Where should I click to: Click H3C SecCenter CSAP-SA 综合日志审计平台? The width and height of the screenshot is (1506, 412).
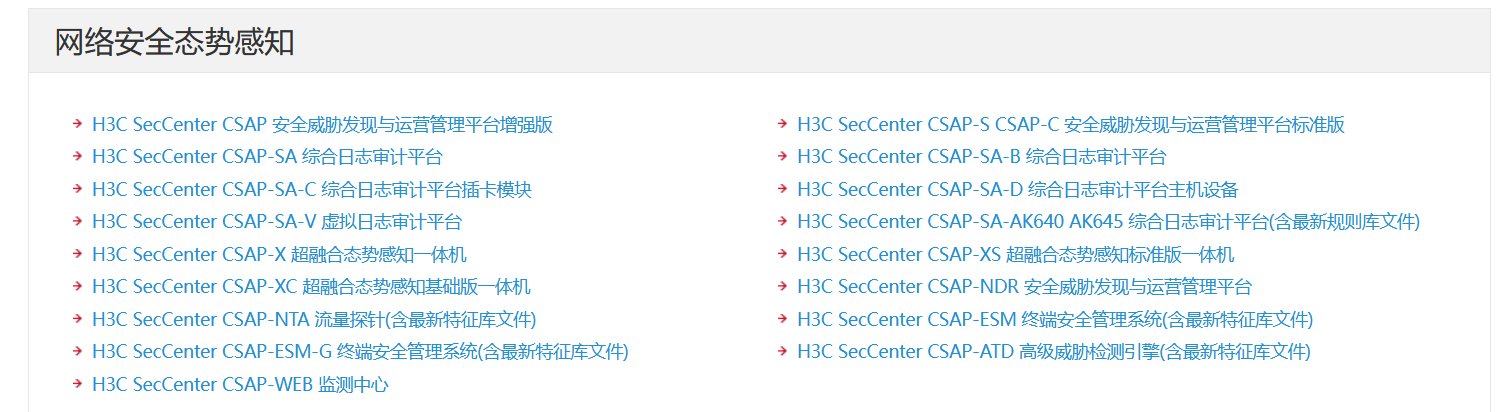[266, 157]
